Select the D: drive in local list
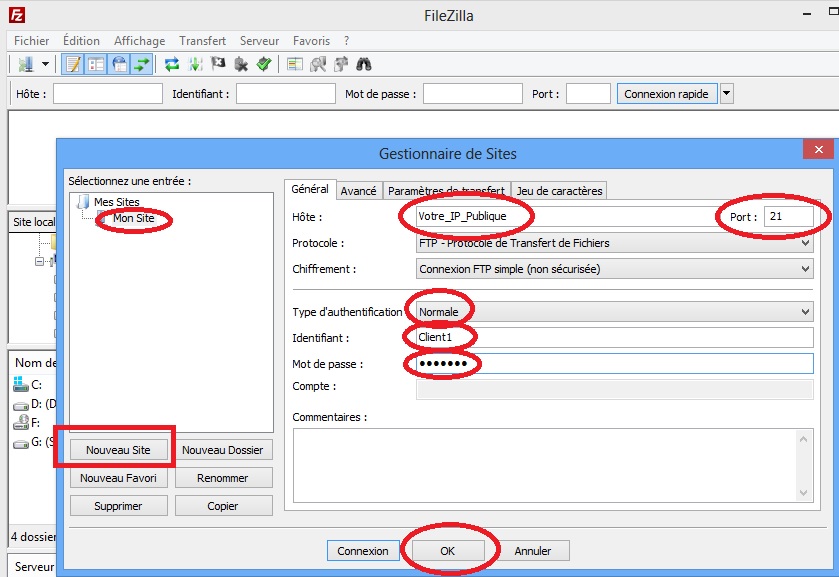The height and width of the screenshot is (577, 839). 34,404
